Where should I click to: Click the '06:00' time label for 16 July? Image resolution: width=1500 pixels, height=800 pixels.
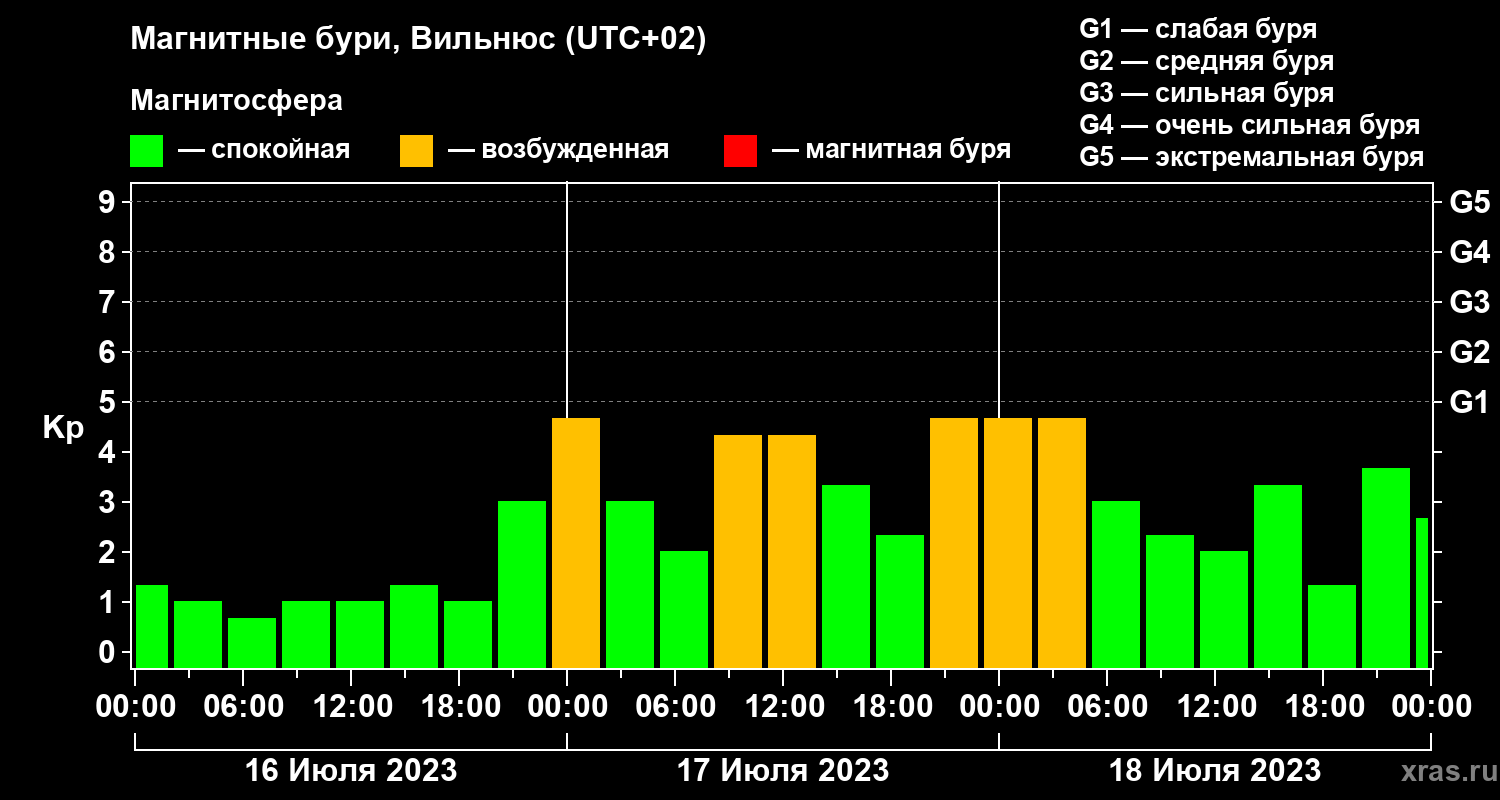coord(243,706)
